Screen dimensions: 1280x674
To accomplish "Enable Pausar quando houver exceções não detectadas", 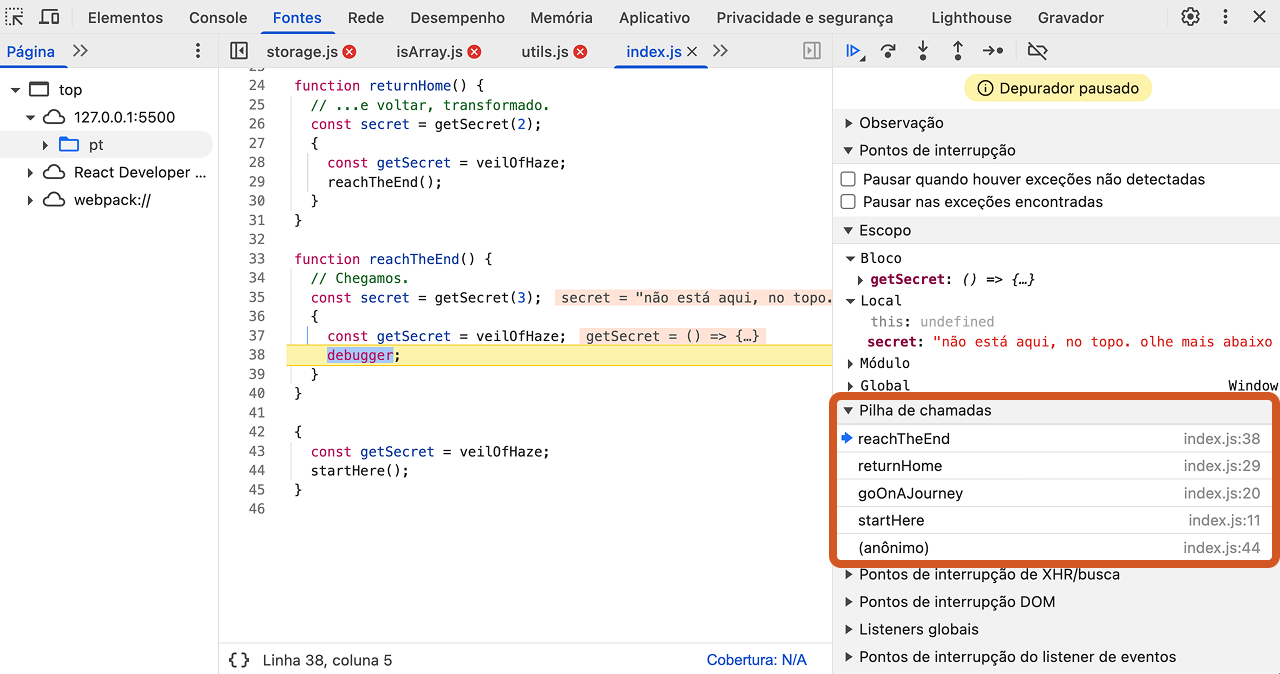I will tap(848, 179).
